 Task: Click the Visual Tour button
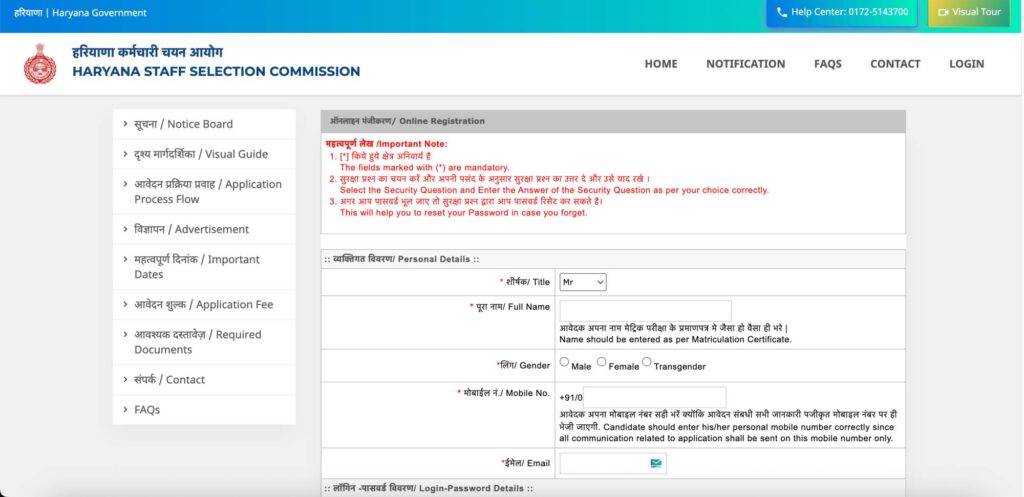point(968,12)
